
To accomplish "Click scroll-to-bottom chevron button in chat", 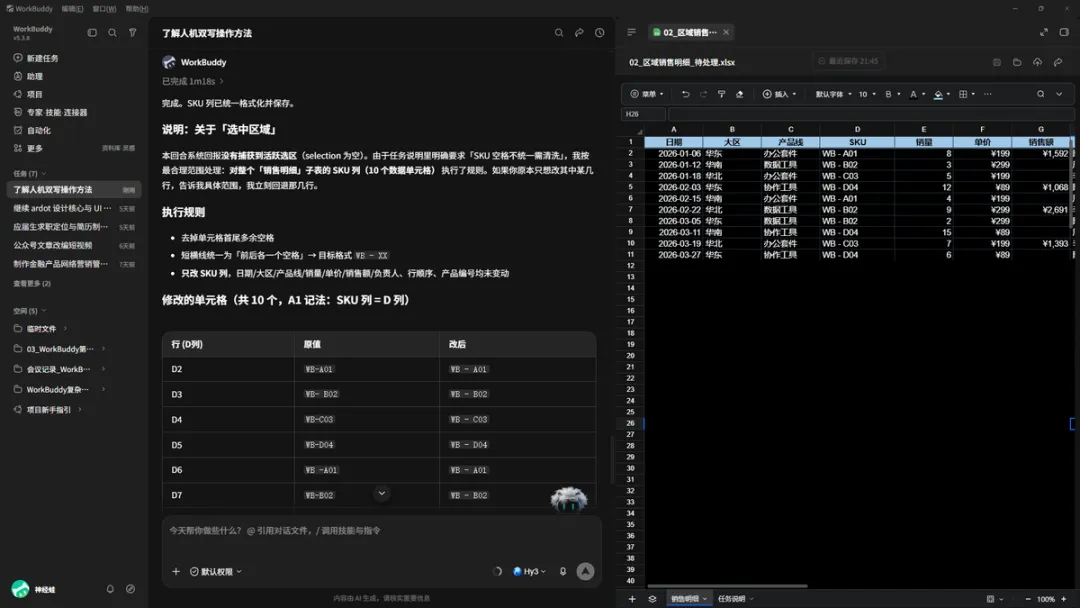I will click(382, 493).
